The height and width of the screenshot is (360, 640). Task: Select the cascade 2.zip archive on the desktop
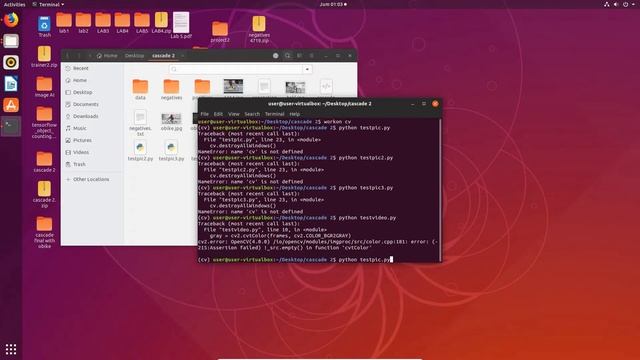click(x=44, y=195)
